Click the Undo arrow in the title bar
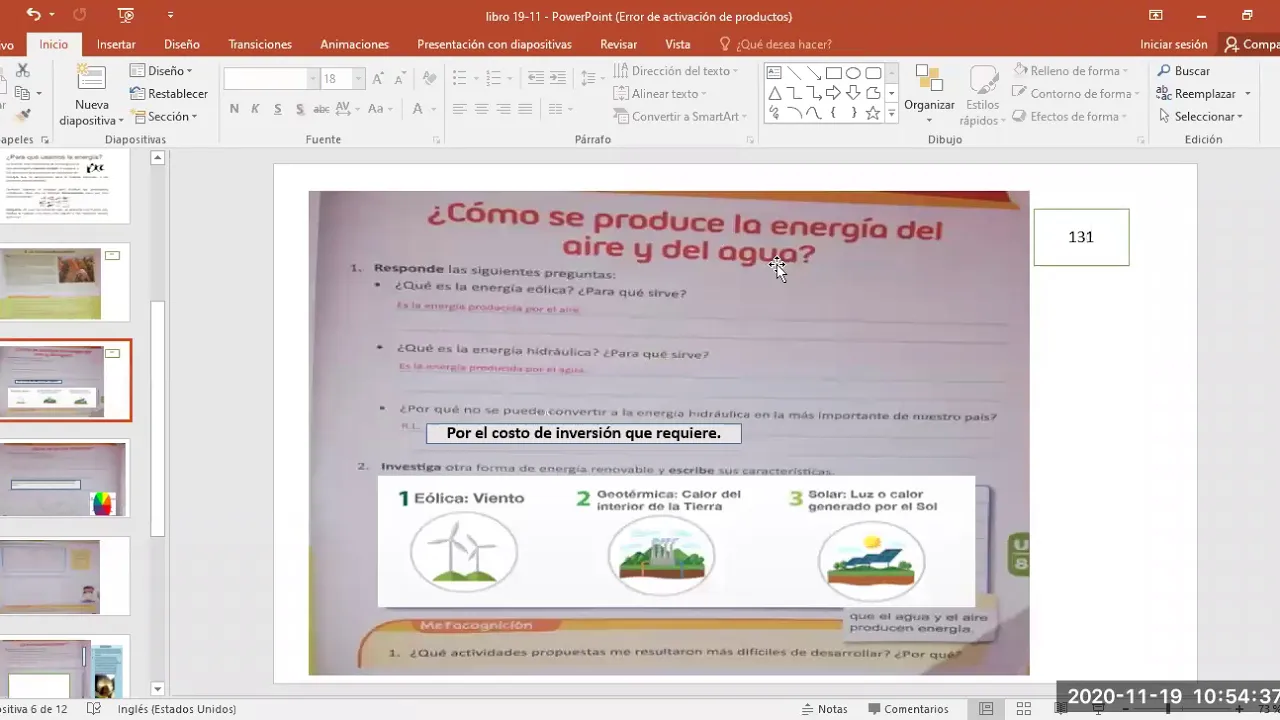Viewport: 1280px width, 720px height. pyautogui.click(x=34, y=15)
